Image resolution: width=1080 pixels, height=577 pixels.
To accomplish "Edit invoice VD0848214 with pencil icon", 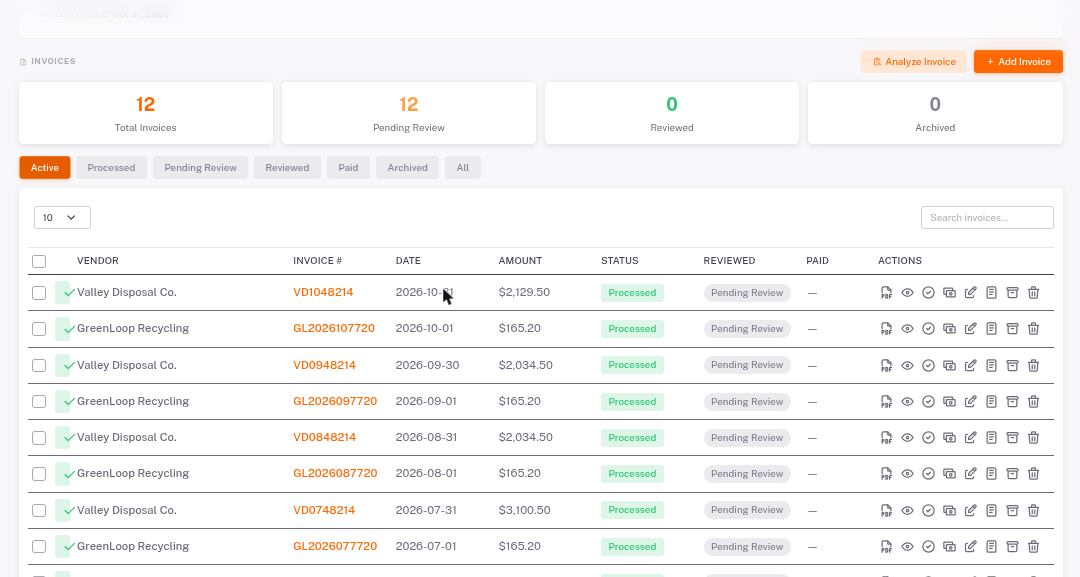I will [970, 438].
